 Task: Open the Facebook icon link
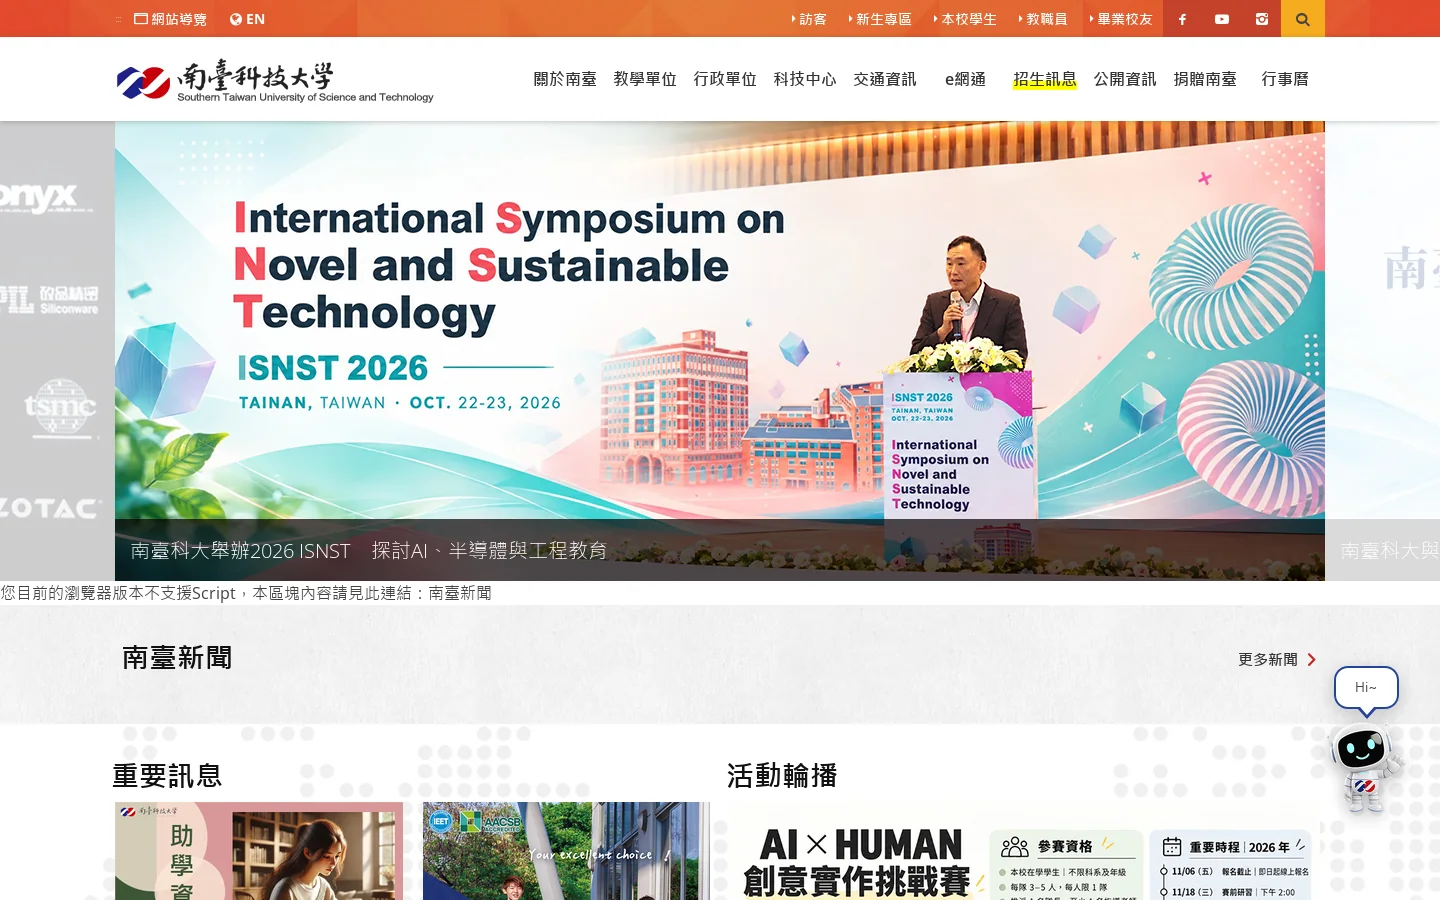(1182, 19)
